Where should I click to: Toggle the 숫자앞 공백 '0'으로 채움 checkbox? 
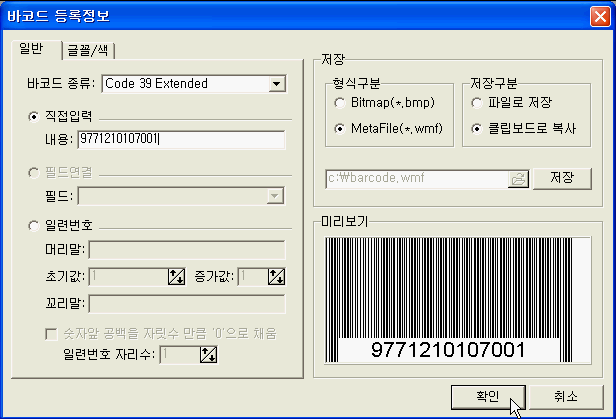click(x=51, y=334)
